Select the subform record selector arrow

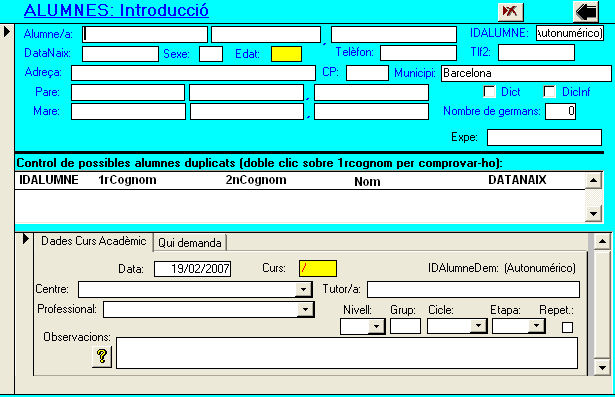click(26, 239)
